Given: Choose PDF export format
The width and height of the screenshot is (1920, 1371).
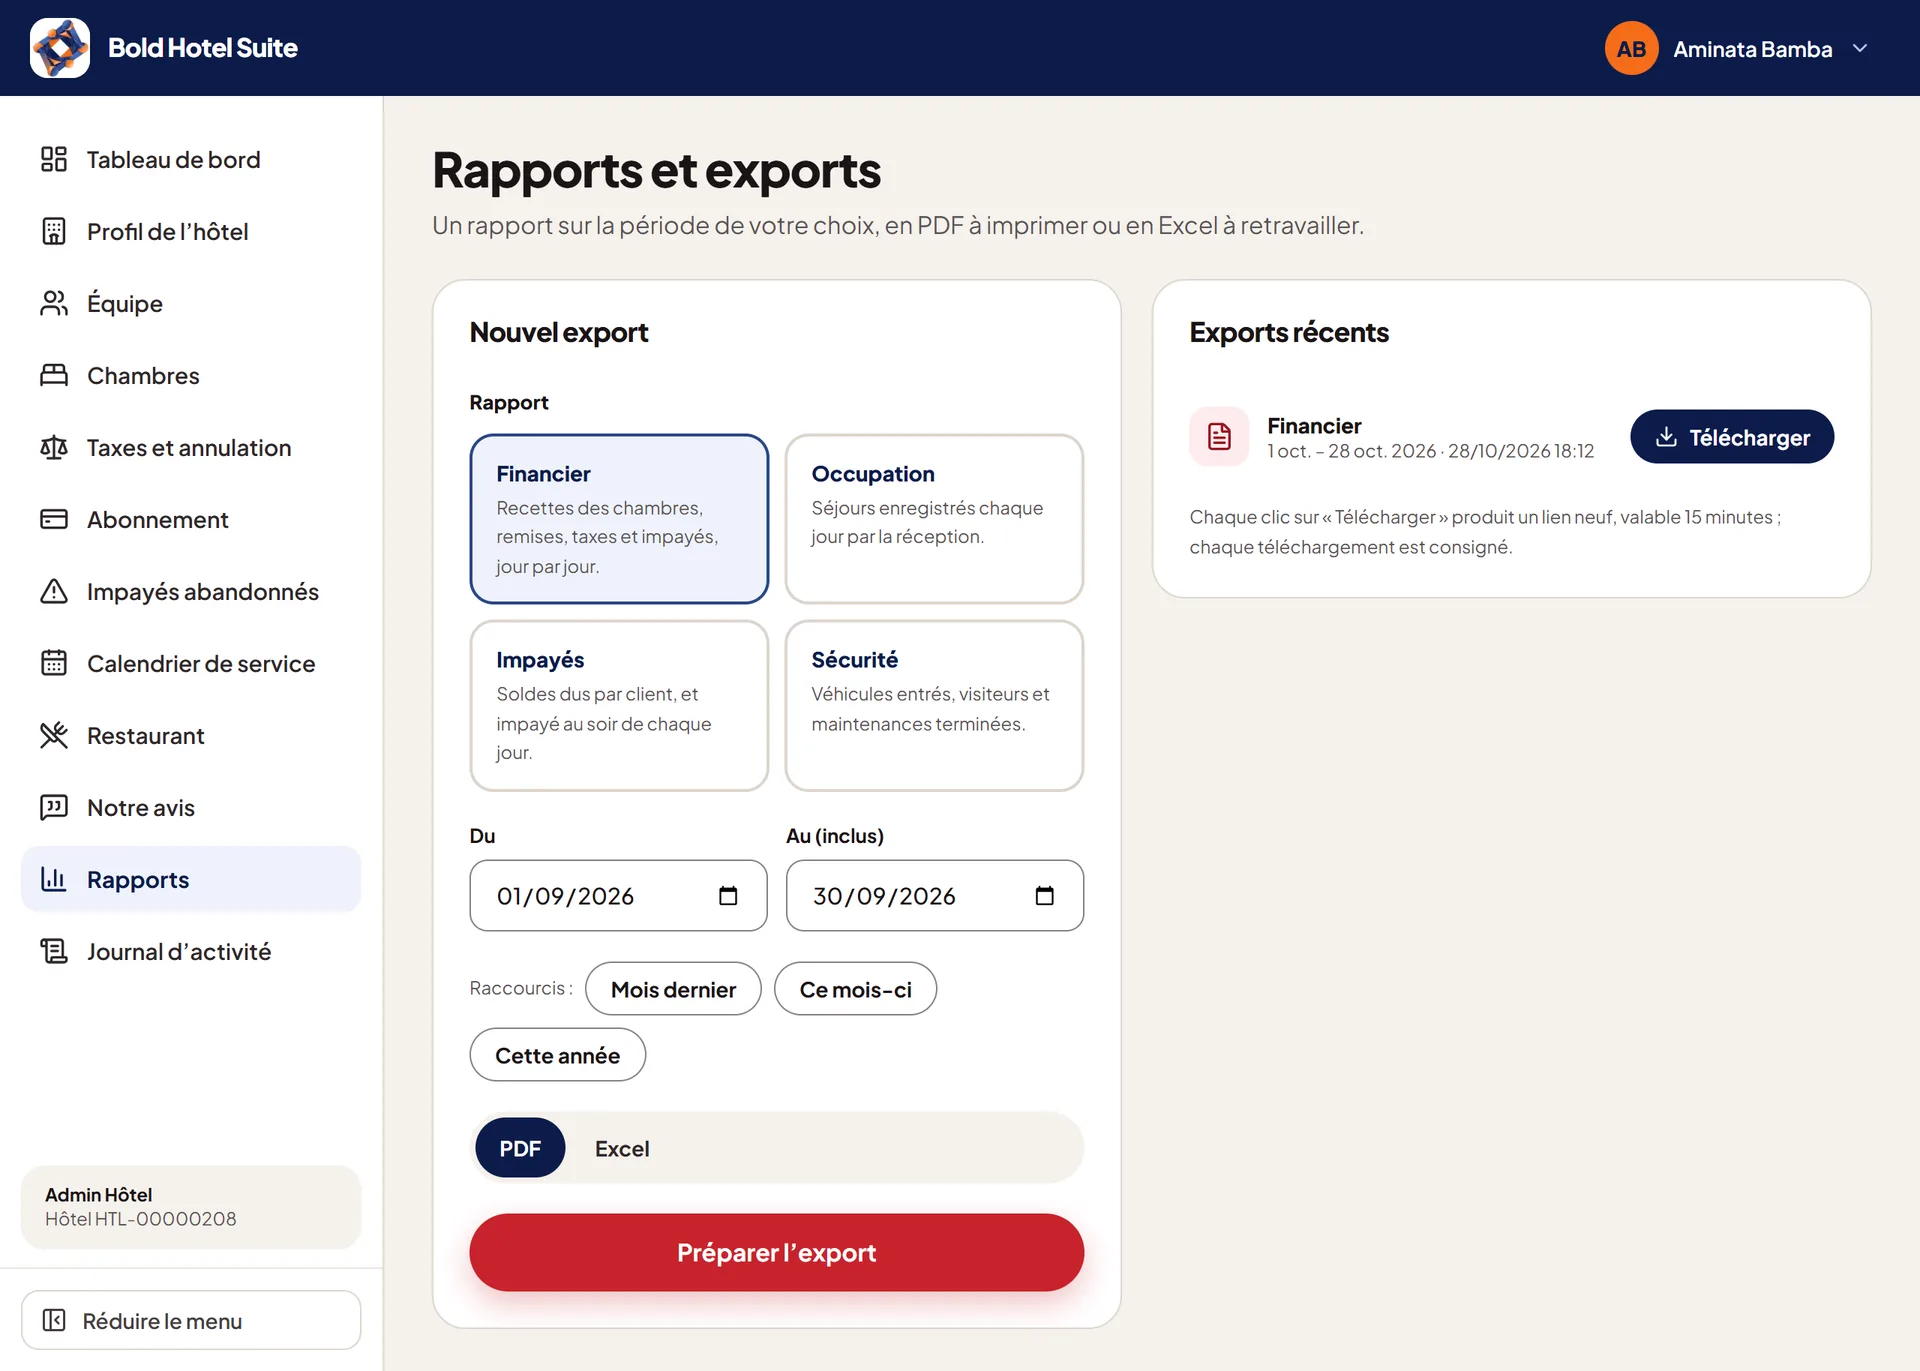Looking at the screenshot, I should click(x=520, y=1148).
